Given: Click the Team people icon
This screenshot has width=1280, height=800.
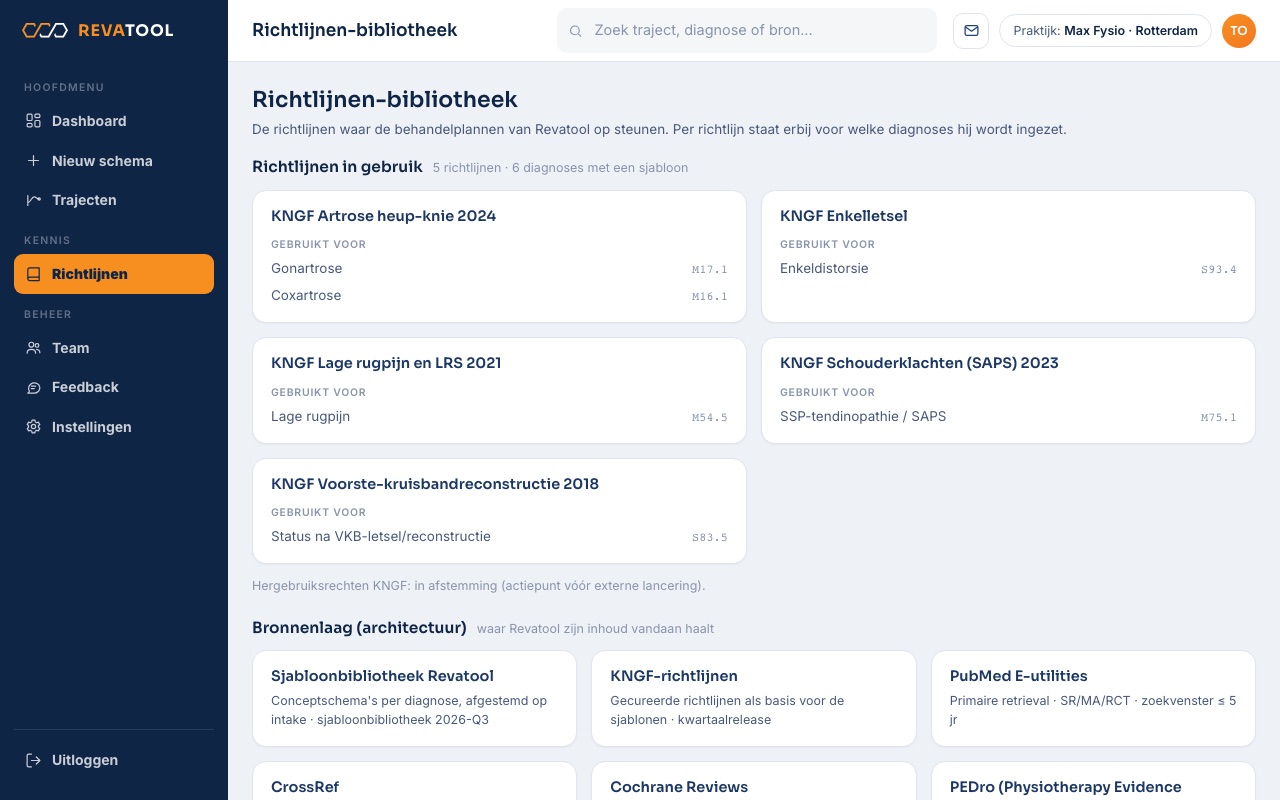Looking at the screenshot, I should [33, 348].
